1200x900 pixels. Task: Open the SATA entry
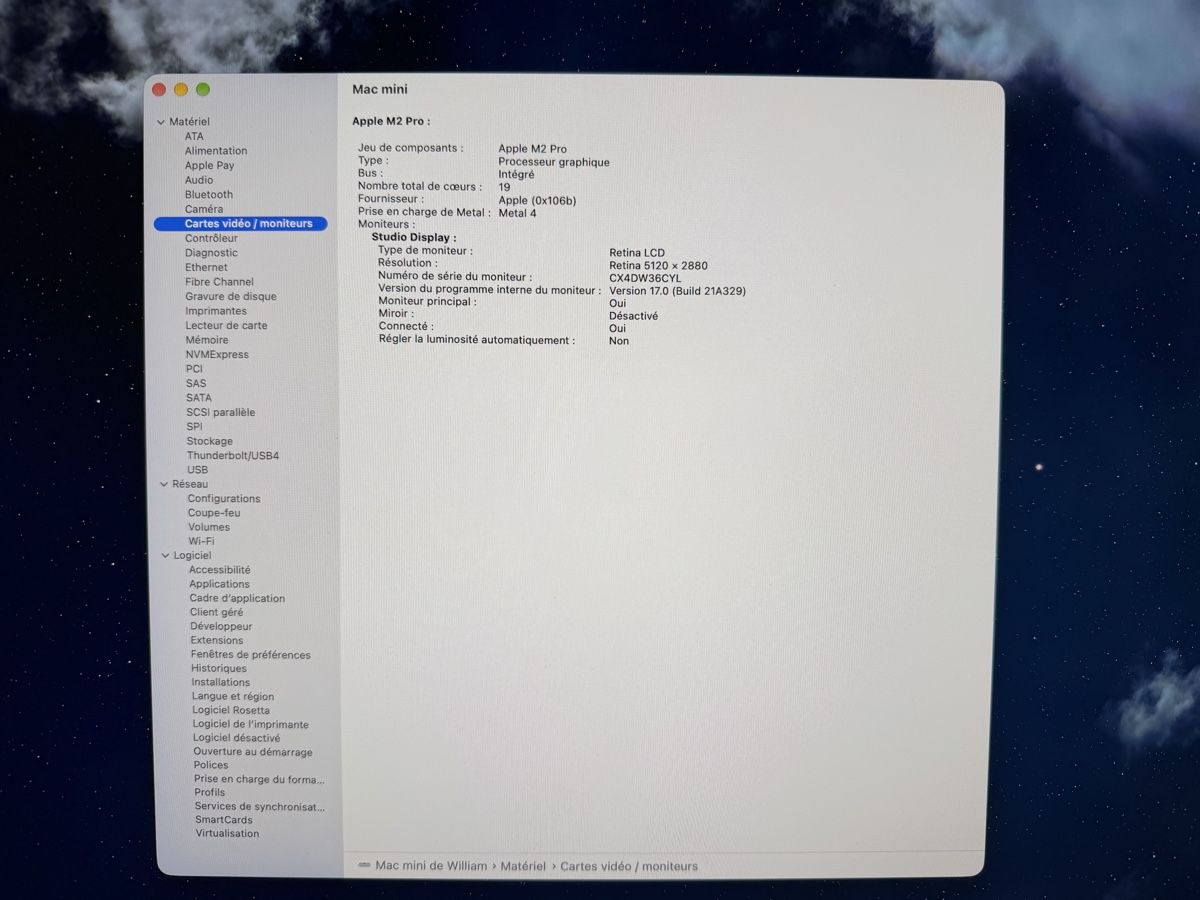(x=199, y=398)
